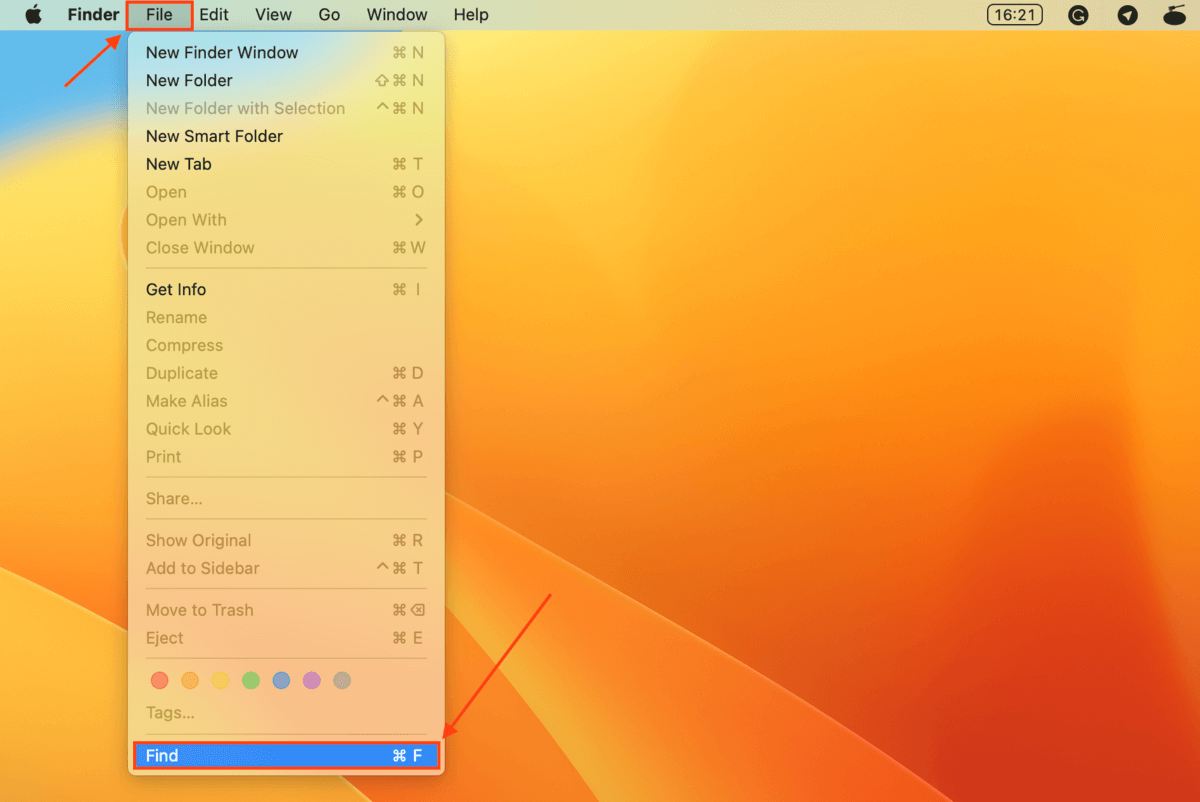Viewport: 1200px width, 802px height.
Task: Select the purple tag color dot
Action: click(x=312, y=680)
